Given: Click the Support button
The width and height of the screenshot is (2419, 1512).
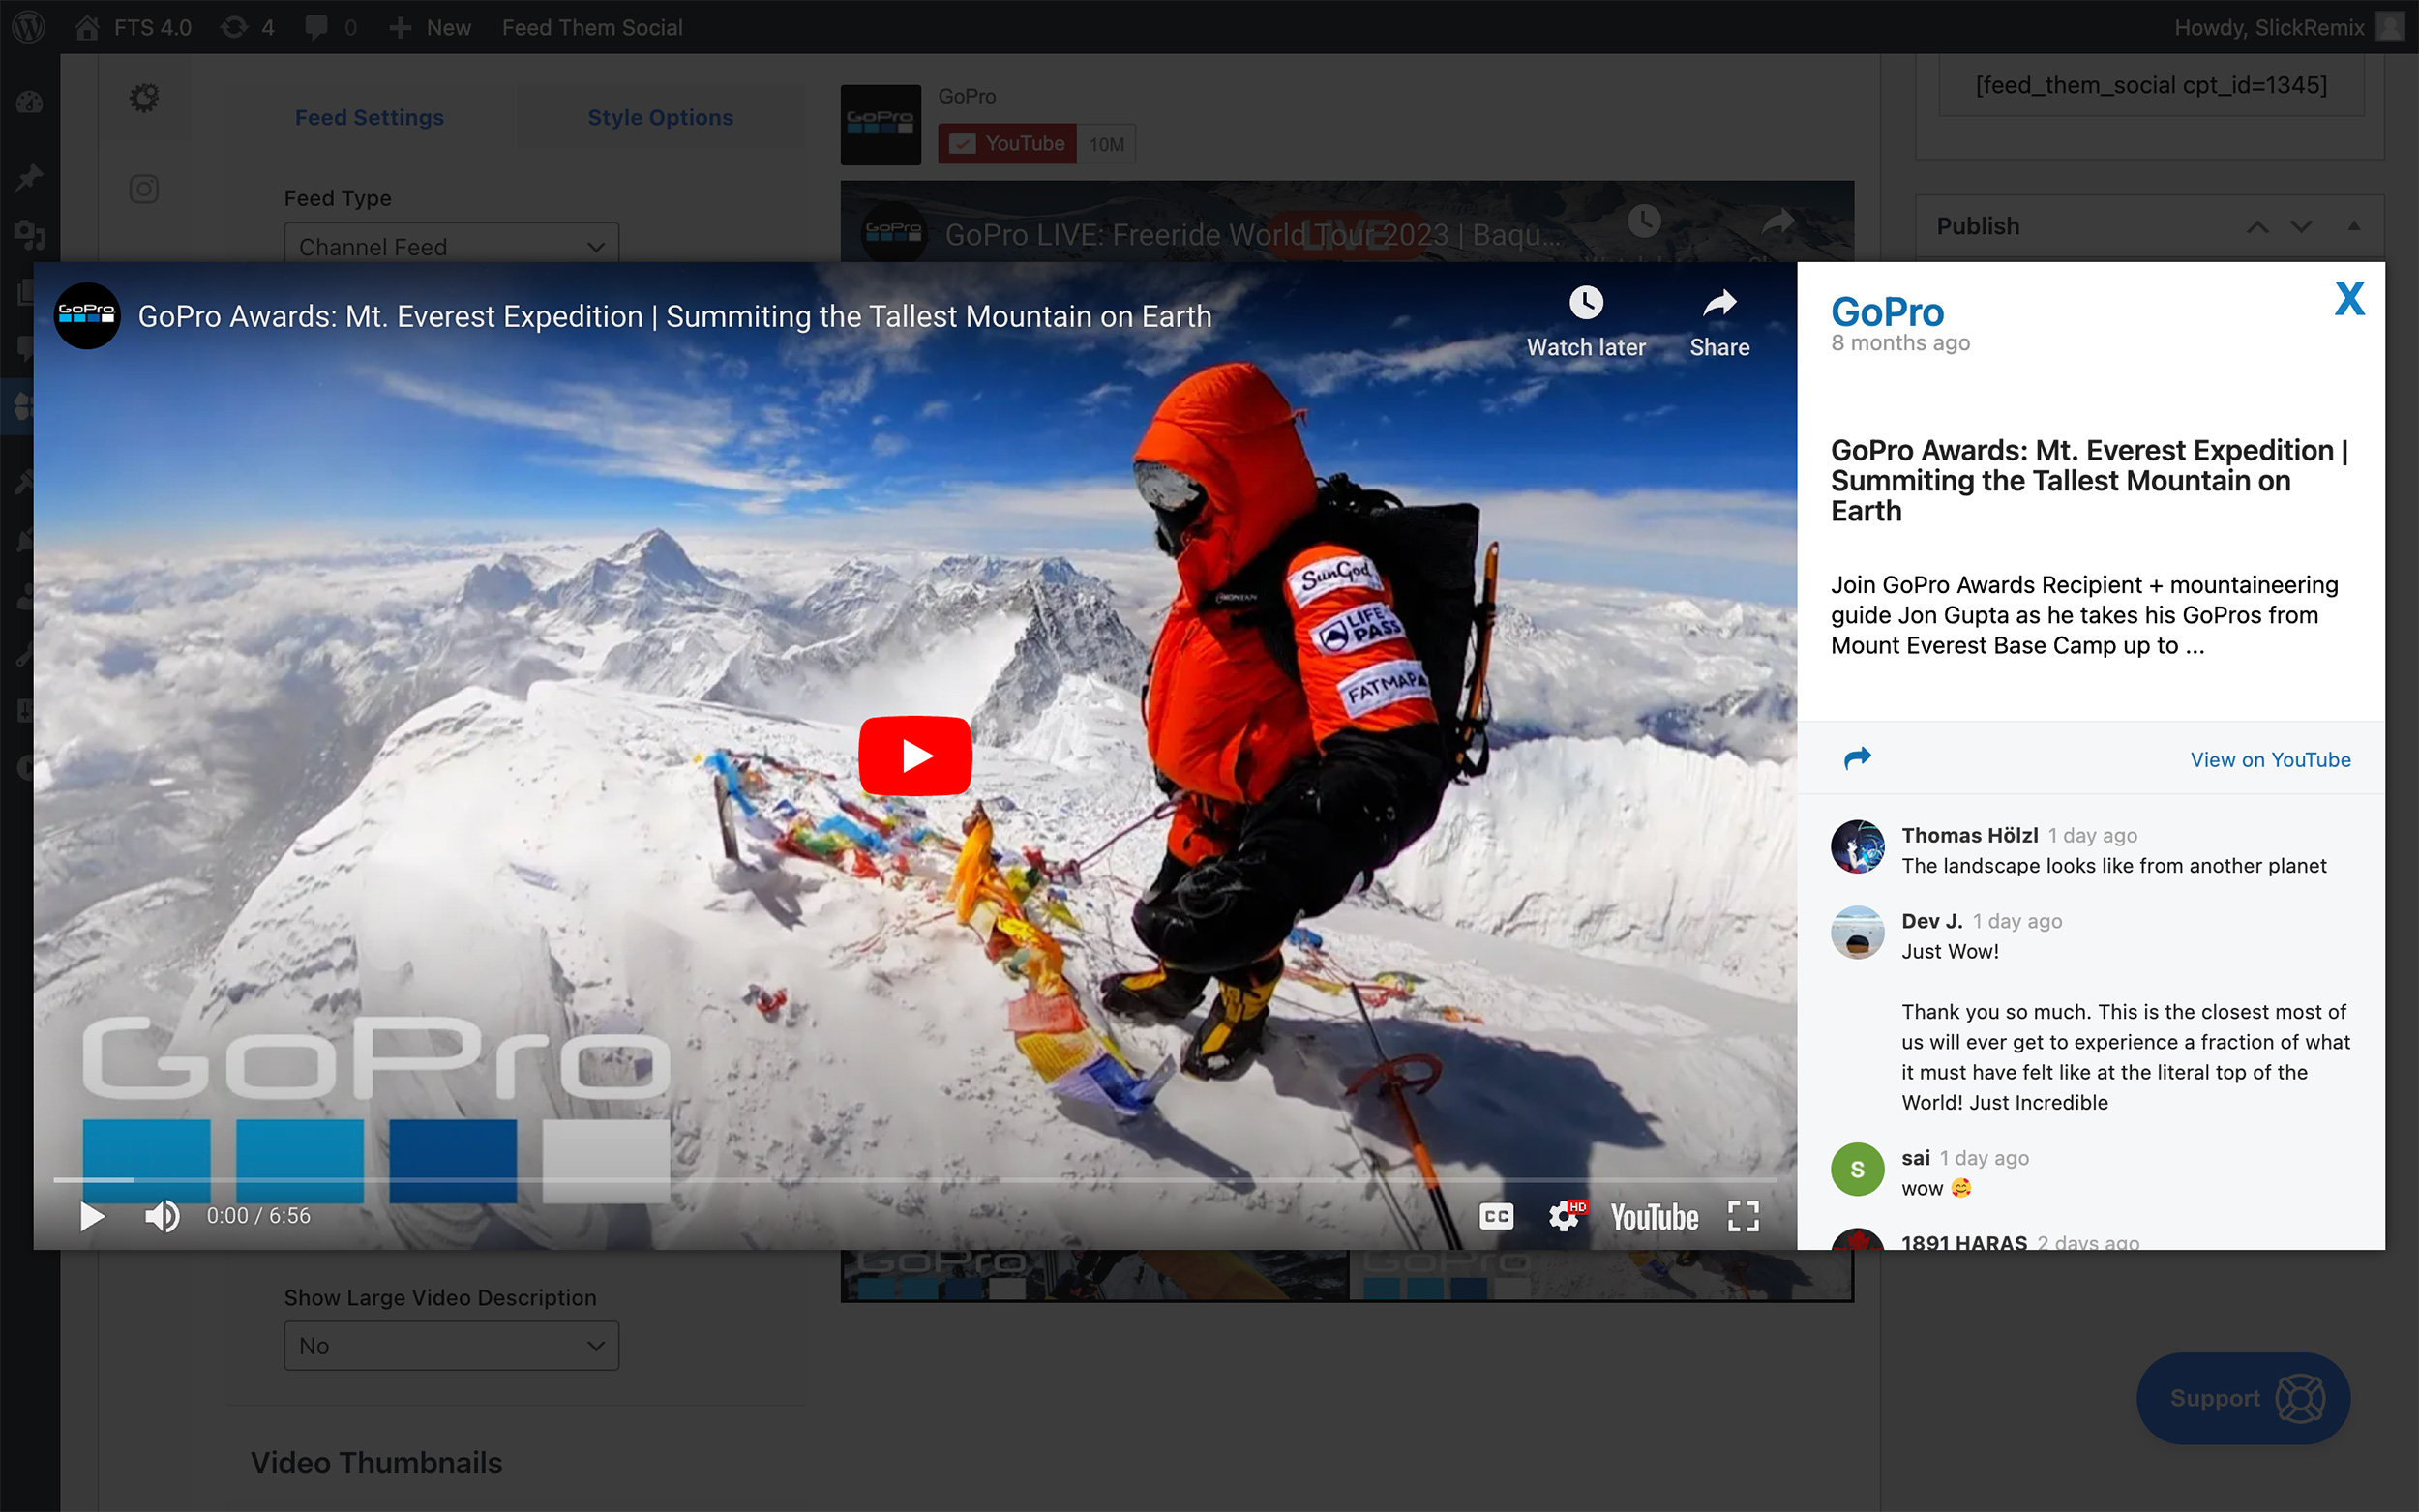Looking at the screenshot, I should coord(2243,1398).
